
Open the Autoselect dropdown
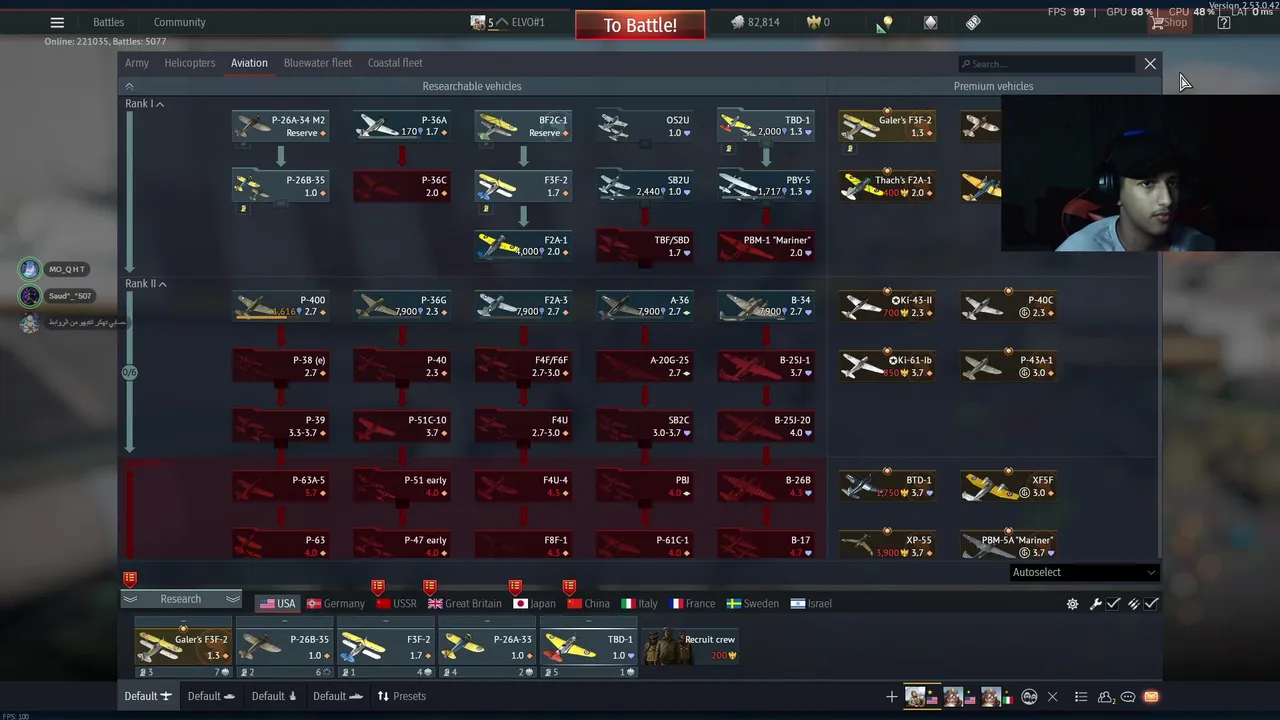click(x=1084, y=572)
